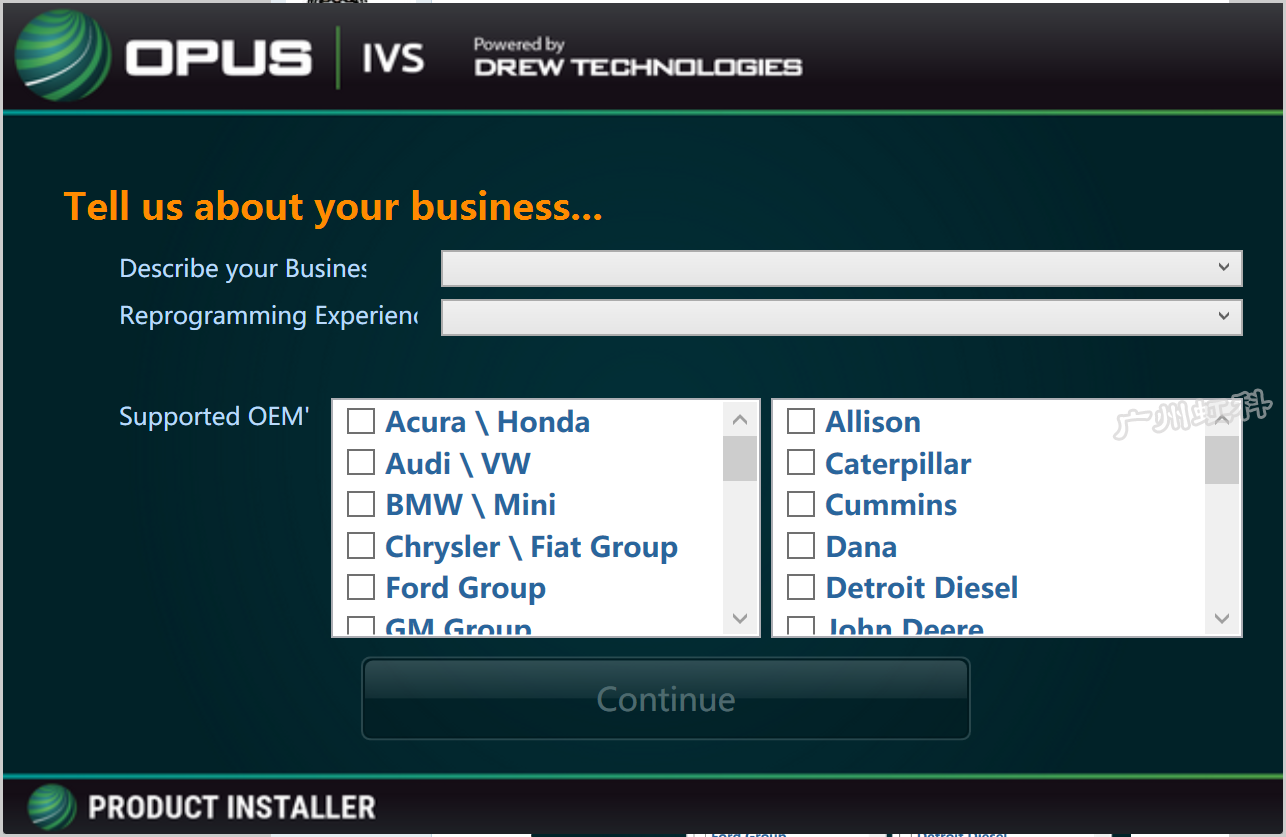
Task: Click up arrow of left OEM list scrollbar
Action: point(740,419)
